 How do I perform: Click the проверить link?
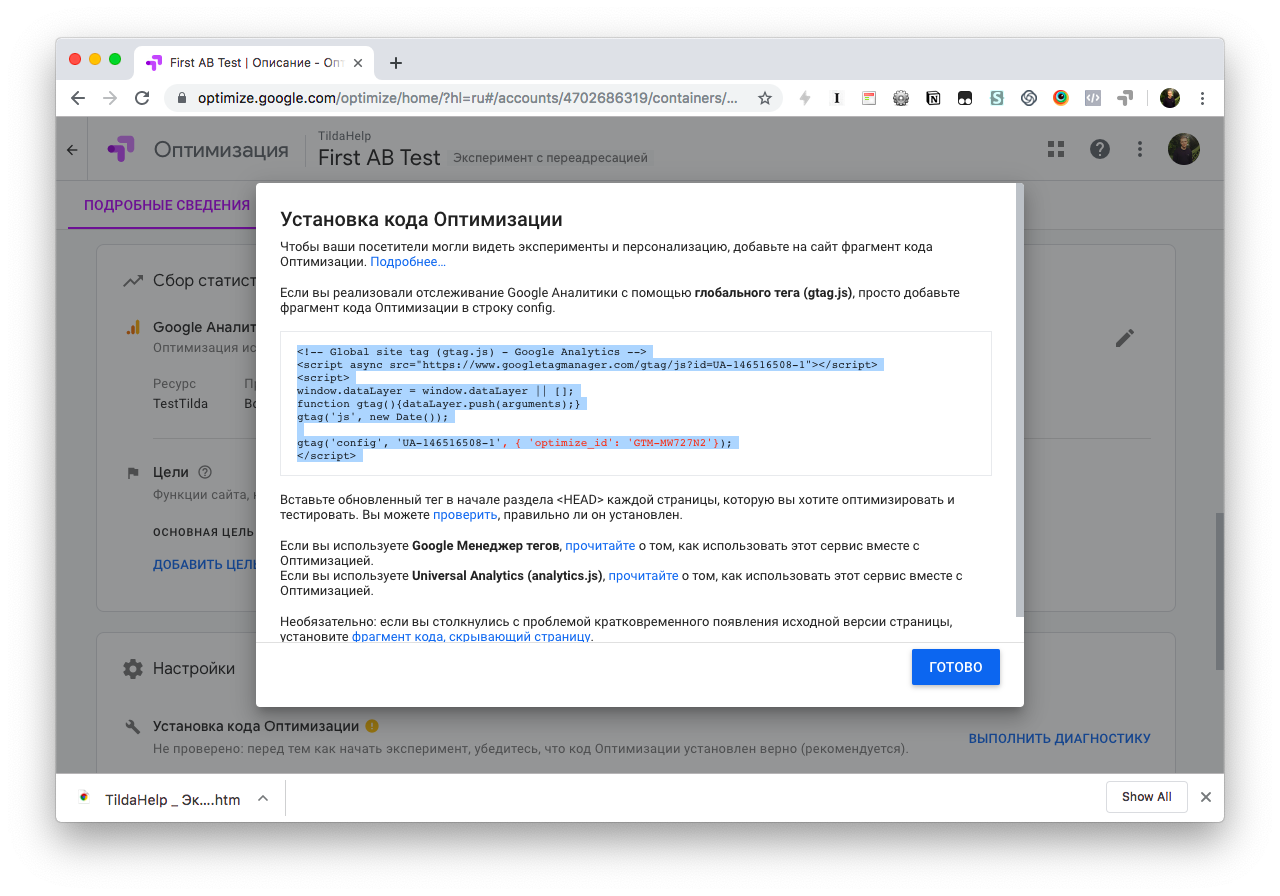(465, 515)
